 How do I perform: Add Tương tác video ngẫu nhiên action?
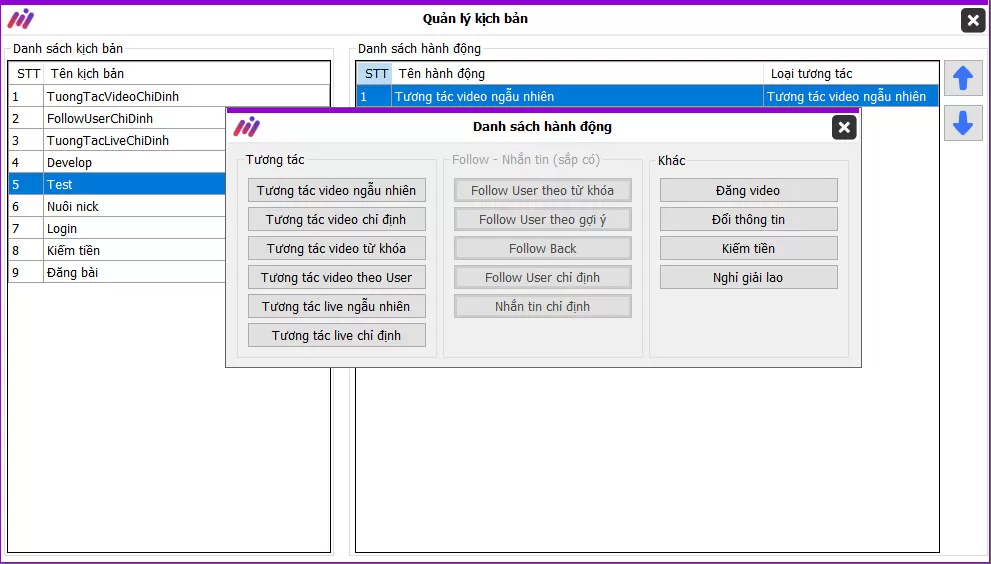coord(337,190)
